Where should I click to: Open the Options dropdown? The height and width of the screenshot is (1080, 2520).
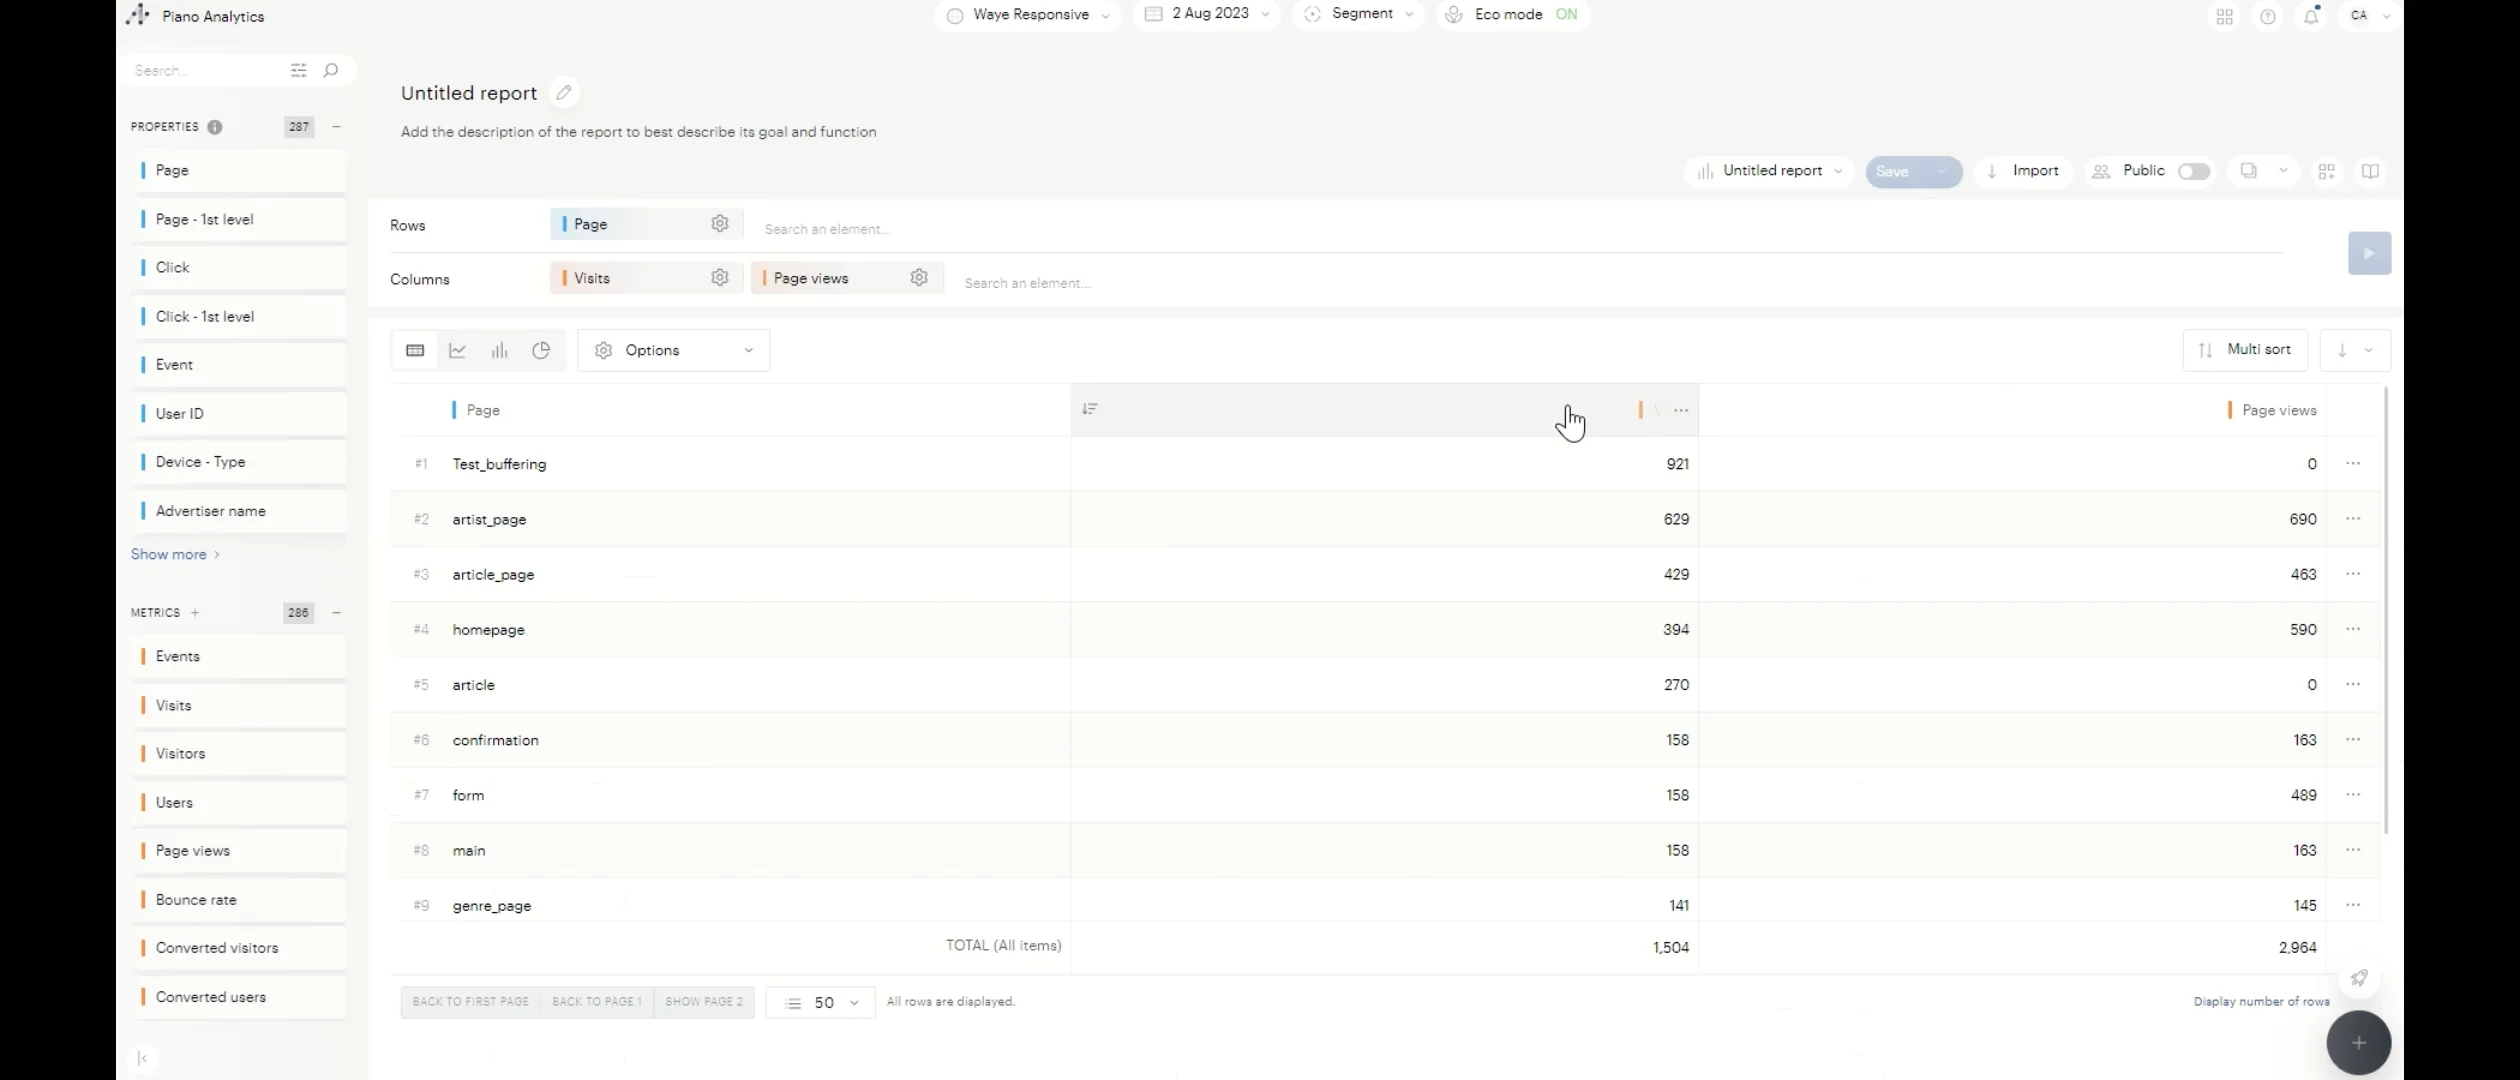pyautogui.click(x=674, y=350)
